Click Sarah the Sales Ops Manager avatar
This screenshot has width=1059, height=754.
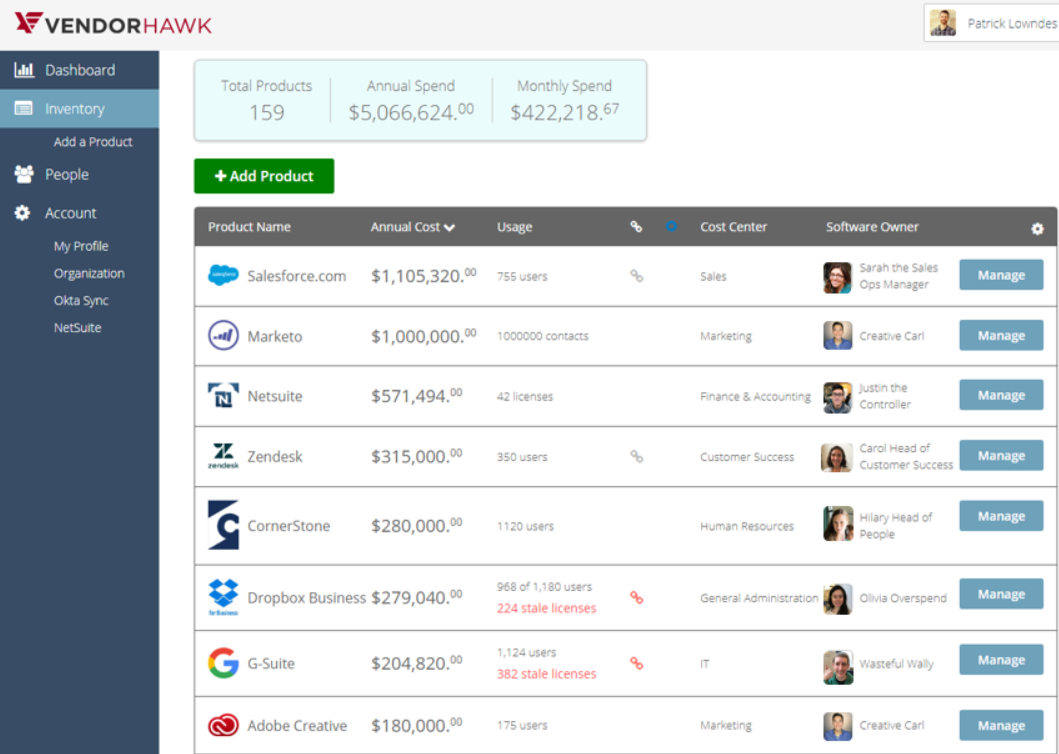(837, 278)
